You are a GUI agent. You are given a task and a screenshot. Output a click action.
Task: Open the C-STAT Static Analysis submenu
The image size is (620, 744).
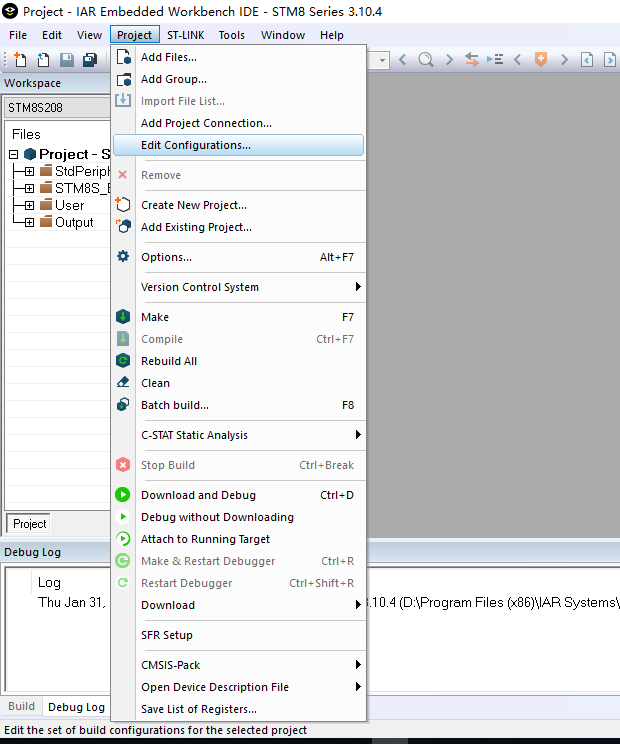click(239, 435)
